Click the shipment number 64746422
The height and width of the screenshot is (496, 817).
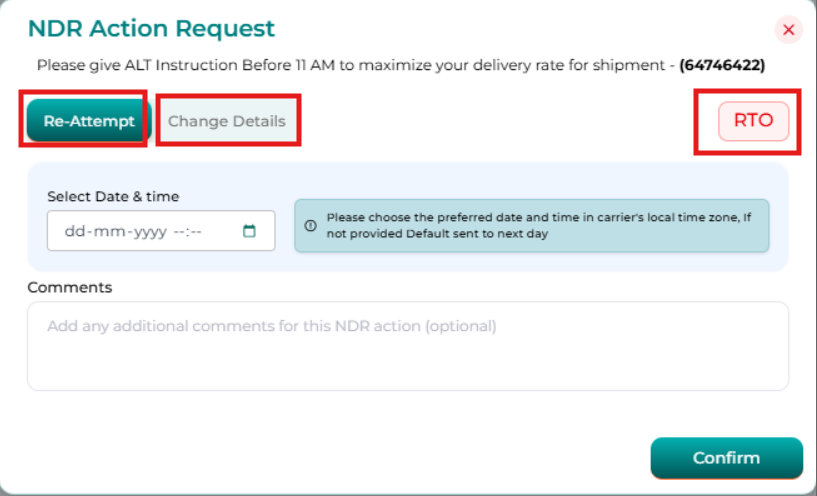click(722, 65)
